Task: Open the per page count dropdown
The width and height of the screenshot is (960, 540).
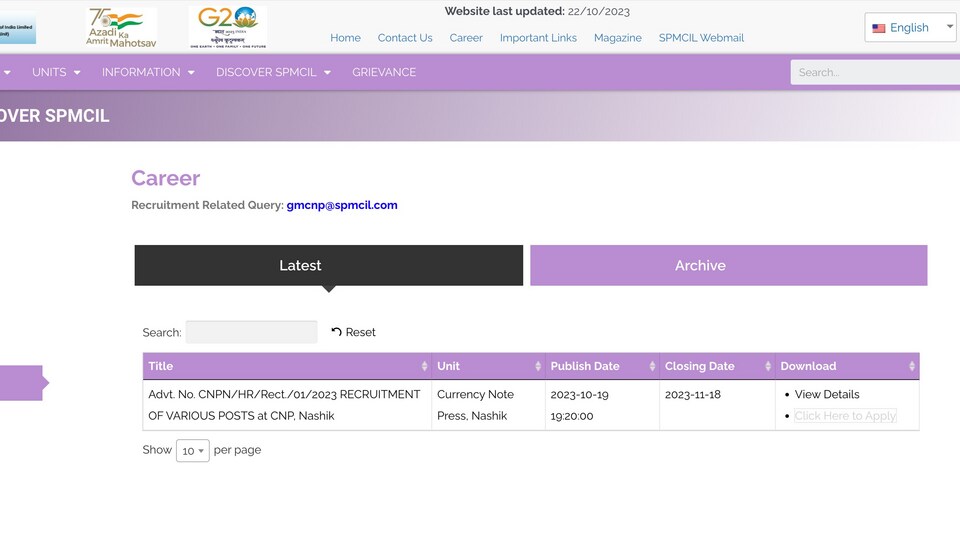Action: (193, 451)
